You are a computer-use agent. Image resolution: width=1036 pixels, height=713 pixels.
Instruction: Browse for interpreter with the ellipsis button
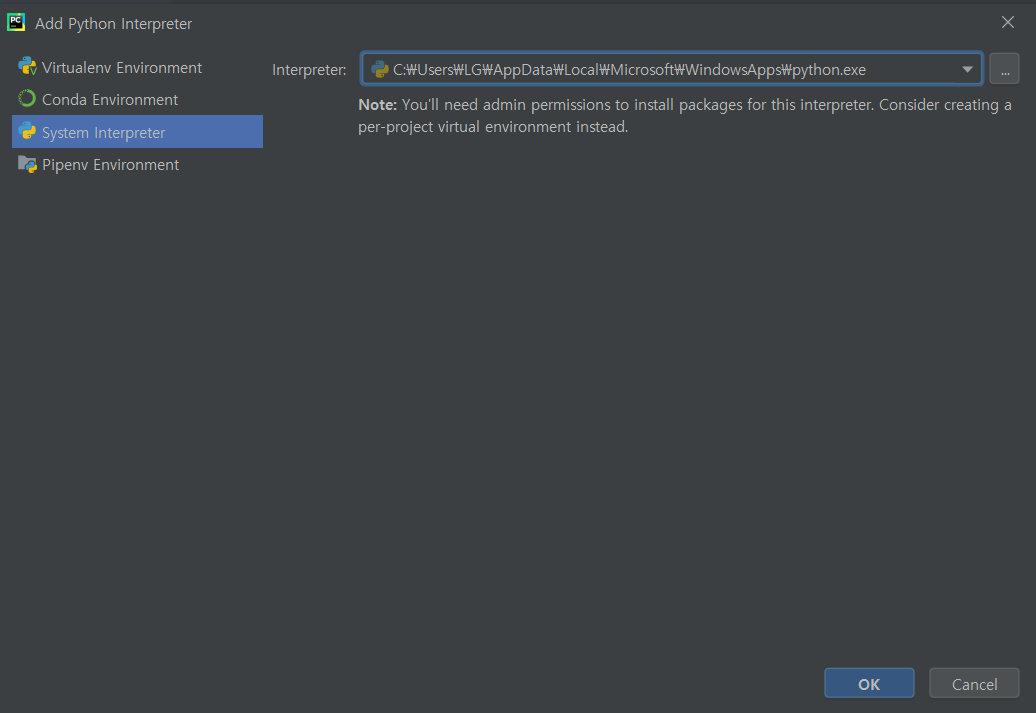pos(1004,69)
